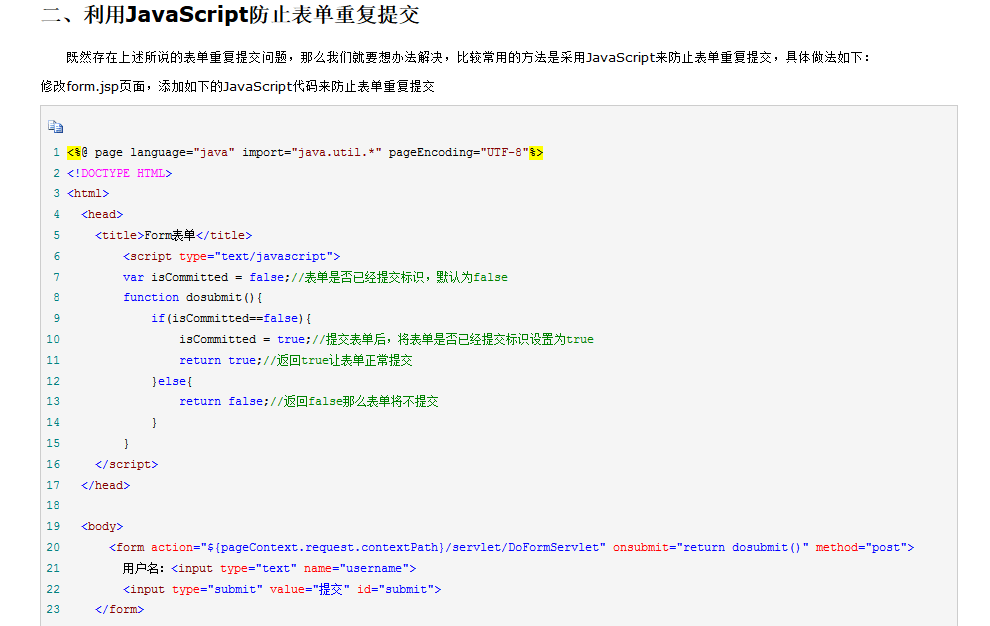The height and width of the screenshot is (626, 990).
Task: Click the comment '//表单是否已经提交标识，默认为false'
Action: pos(399,277)
